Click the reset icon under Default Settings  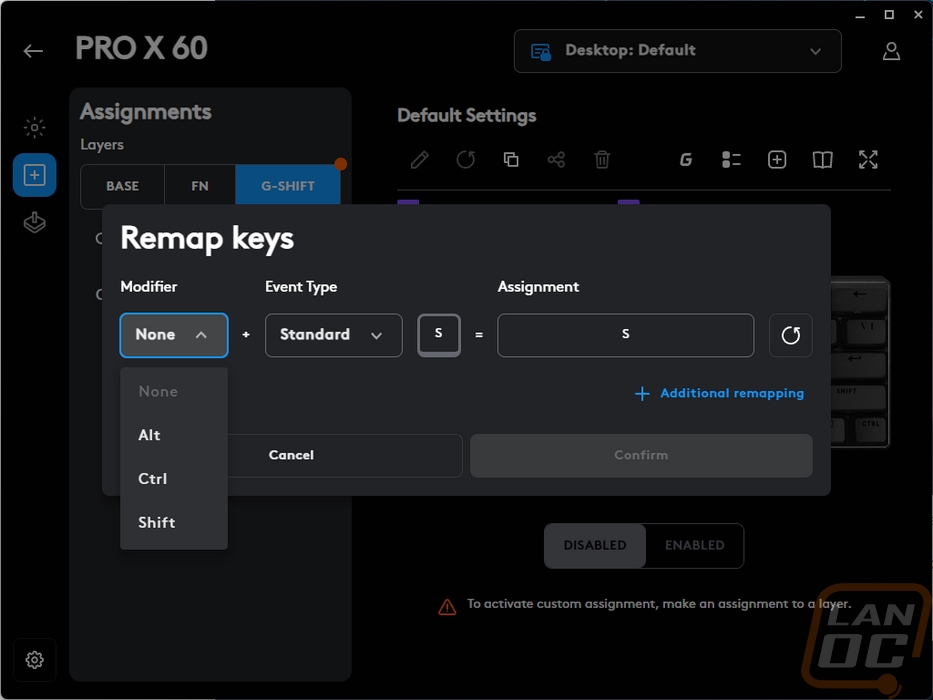click(x=465, y=160)
